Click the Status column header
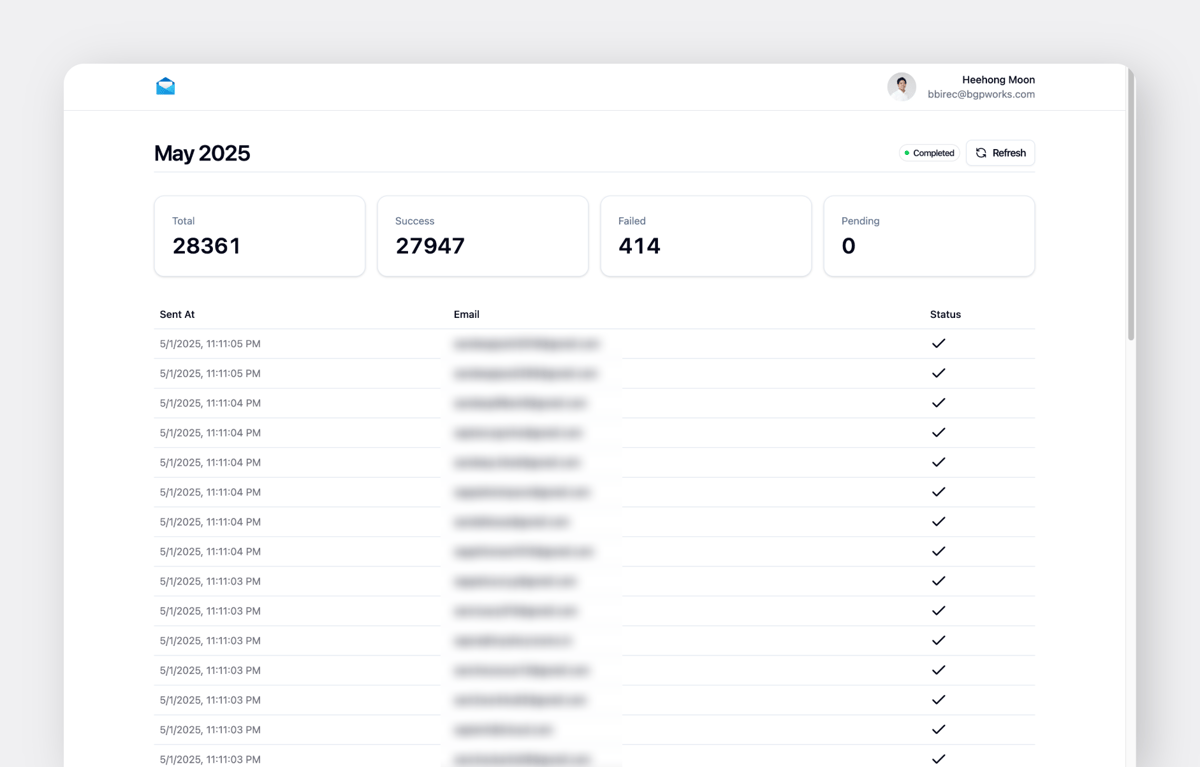Viewport: 1200px width, 767px height. coord(945,314)
